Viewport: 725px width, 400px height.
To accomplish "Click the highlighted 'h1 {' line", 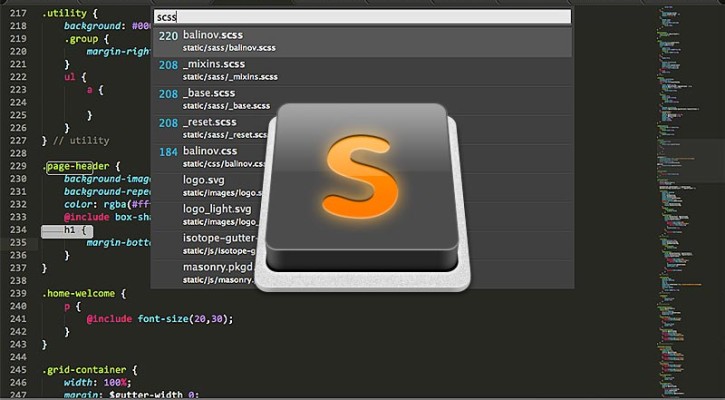I will click(67, 230).
